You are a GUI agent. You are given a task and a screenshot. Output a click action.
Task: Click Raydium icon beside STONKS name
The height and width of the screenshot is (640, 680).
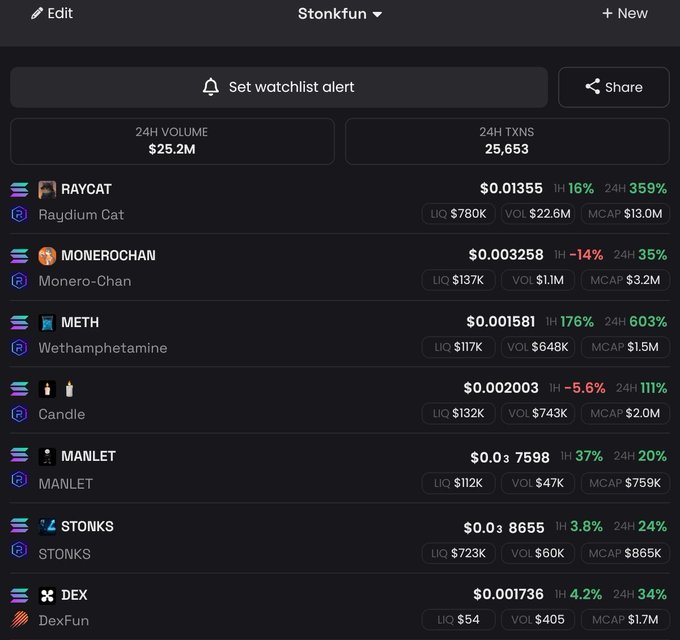click(19, 550)
